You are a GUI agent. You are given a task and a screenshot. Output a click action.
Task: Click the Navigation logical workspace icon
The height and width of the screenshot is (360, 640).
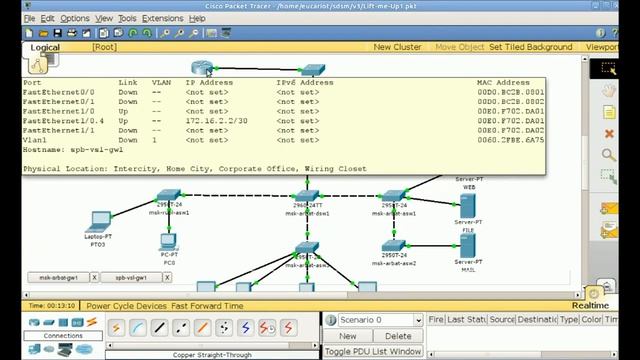click(38, 65)
